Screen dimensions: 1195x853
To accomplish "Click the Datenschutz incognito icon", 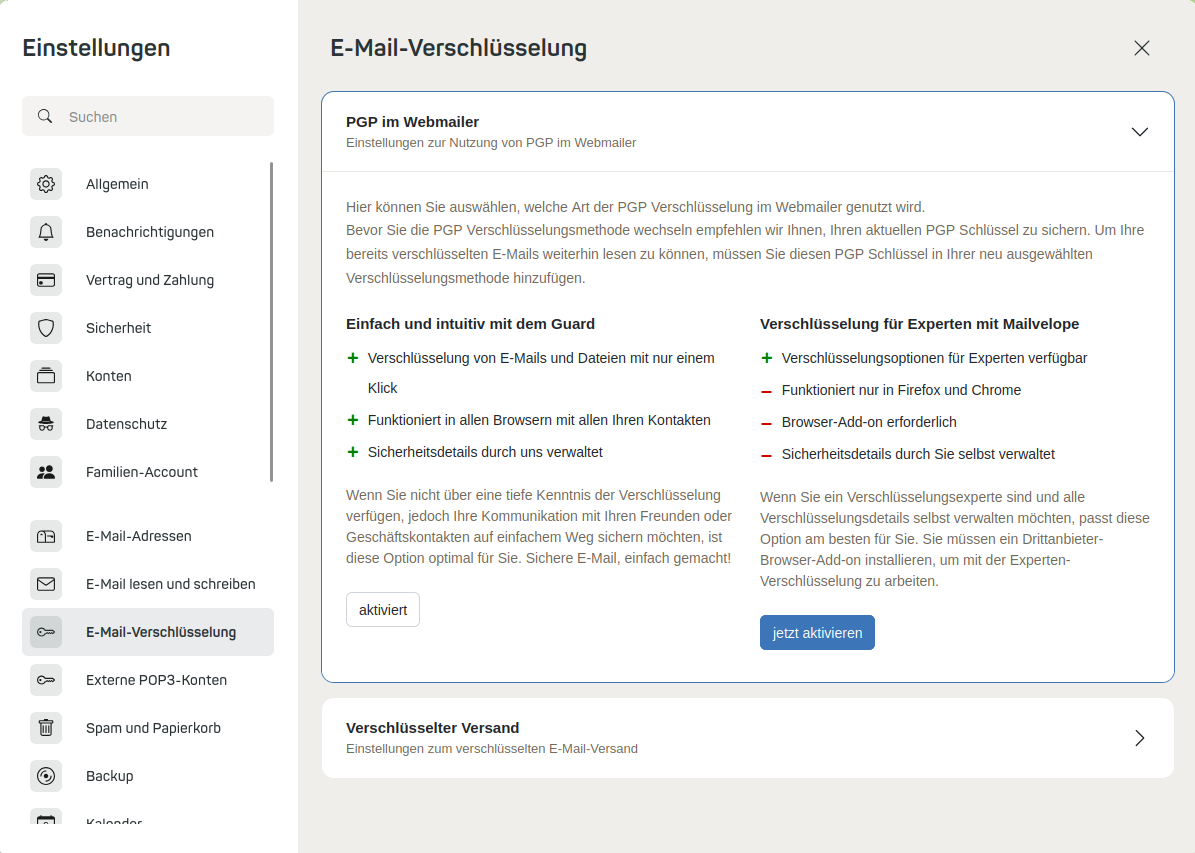I will click(46, 424).
